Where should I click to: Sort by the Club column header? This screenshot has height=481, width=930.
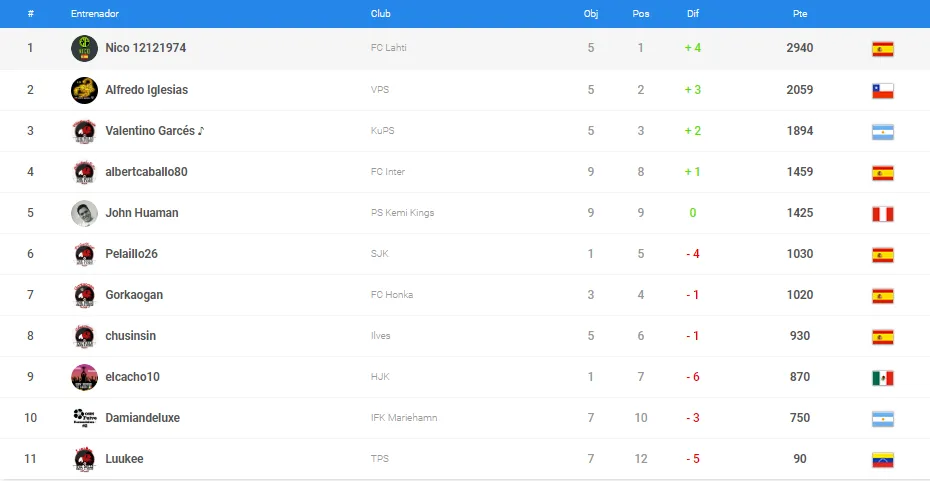381,14
